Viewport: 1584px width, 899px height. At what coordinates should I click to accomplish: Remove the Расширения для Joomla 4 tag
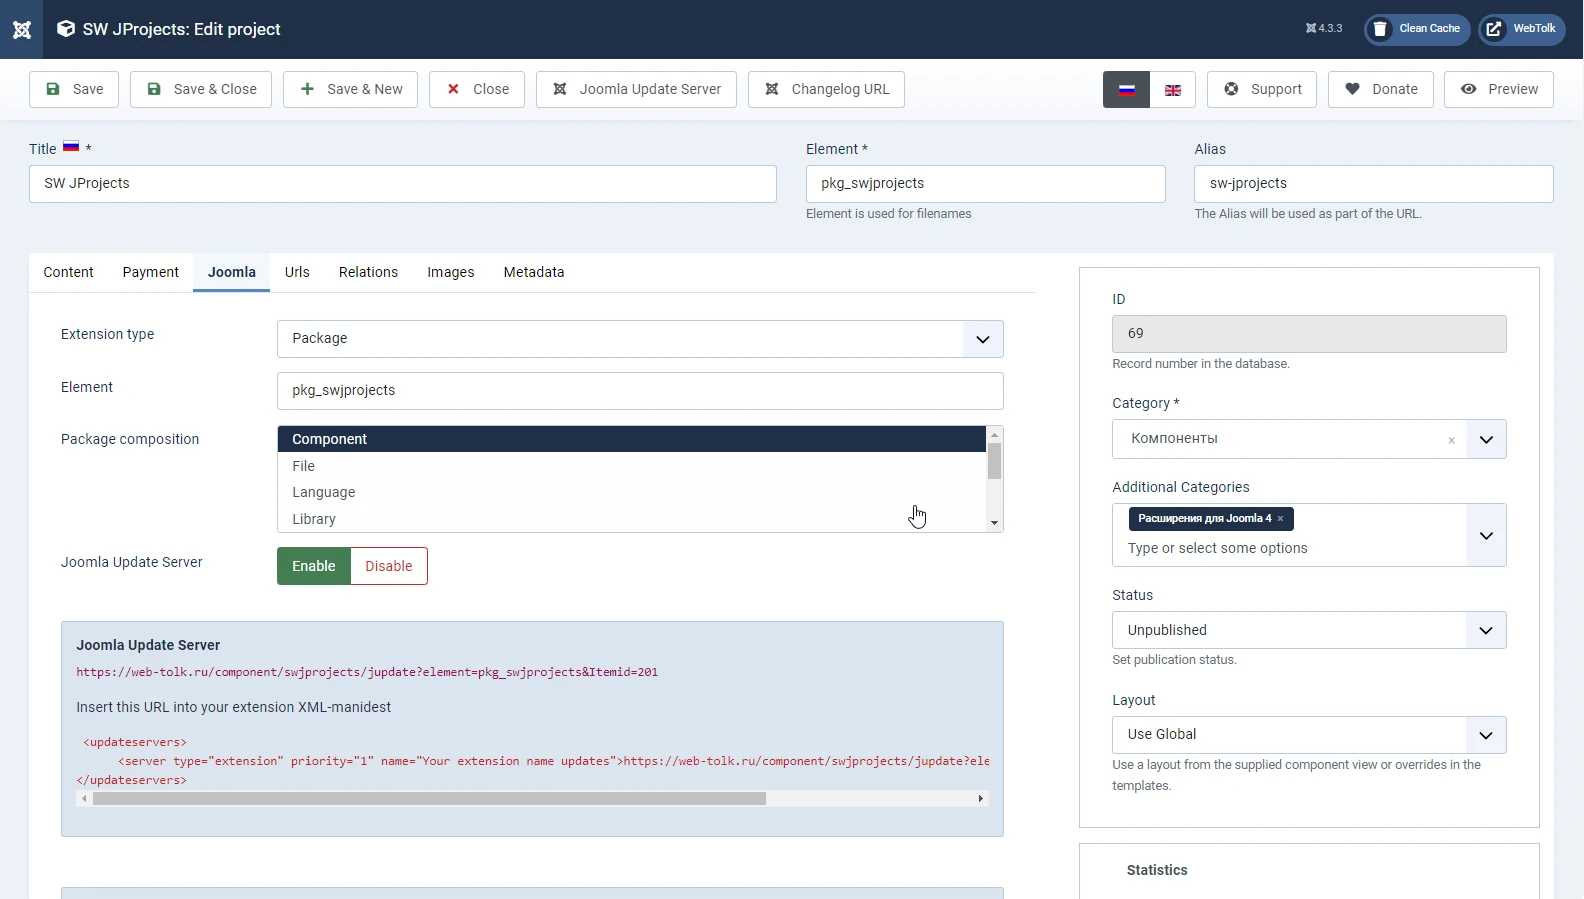pyautogui.click(x=1280, y=519)
